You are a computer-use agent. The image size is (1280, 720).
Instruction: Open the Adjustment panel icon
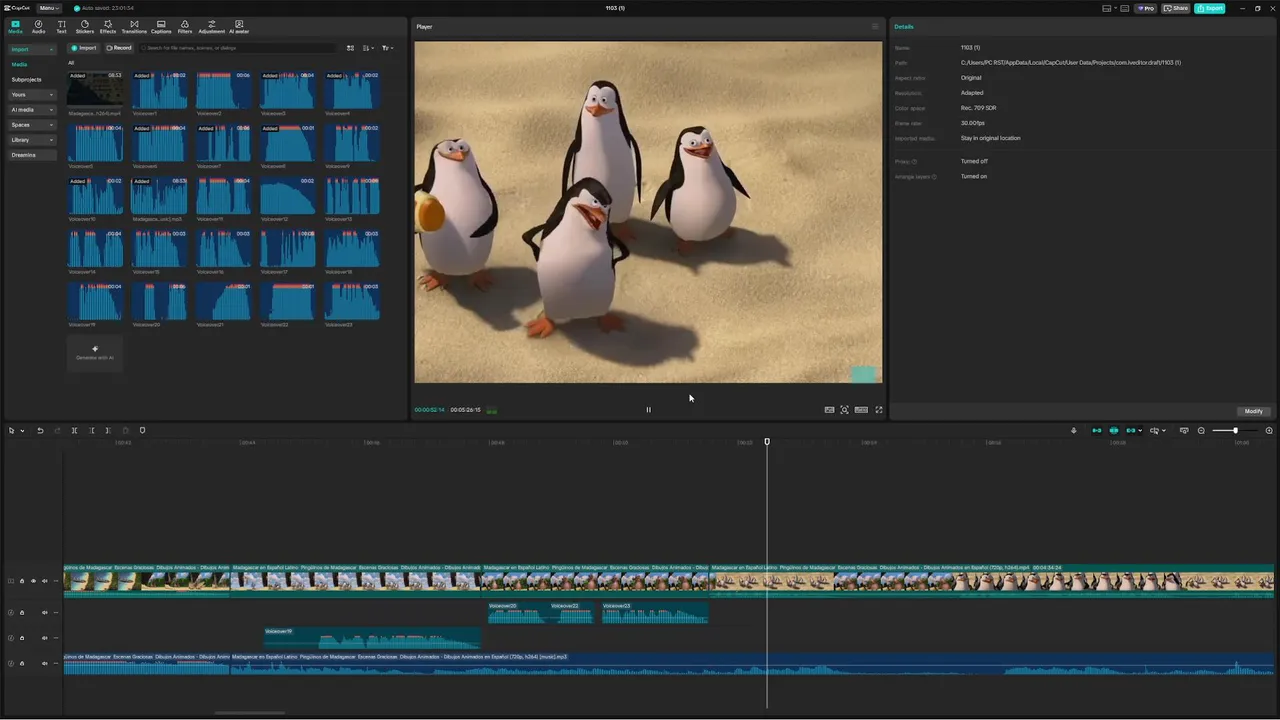pyautogui.click(x=211, y=26)
